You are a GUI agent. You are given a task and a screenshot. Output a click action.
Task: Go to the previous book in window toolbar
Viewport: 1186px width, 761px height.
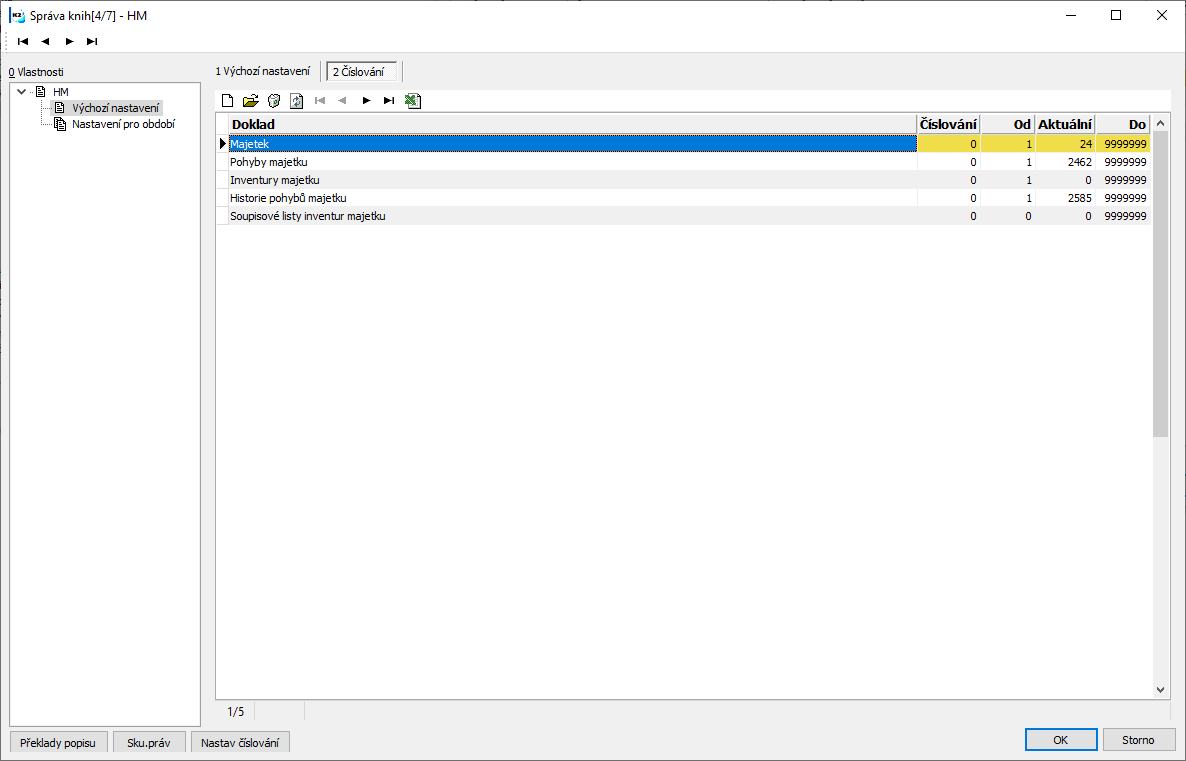[x=45, y=42]
